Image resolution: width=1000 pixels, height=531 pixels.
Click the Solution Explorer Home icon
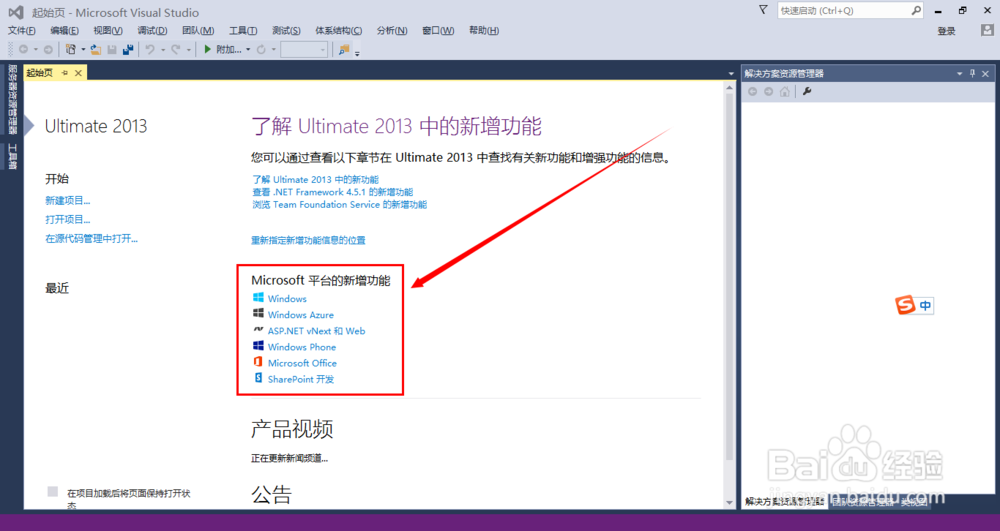784,92
